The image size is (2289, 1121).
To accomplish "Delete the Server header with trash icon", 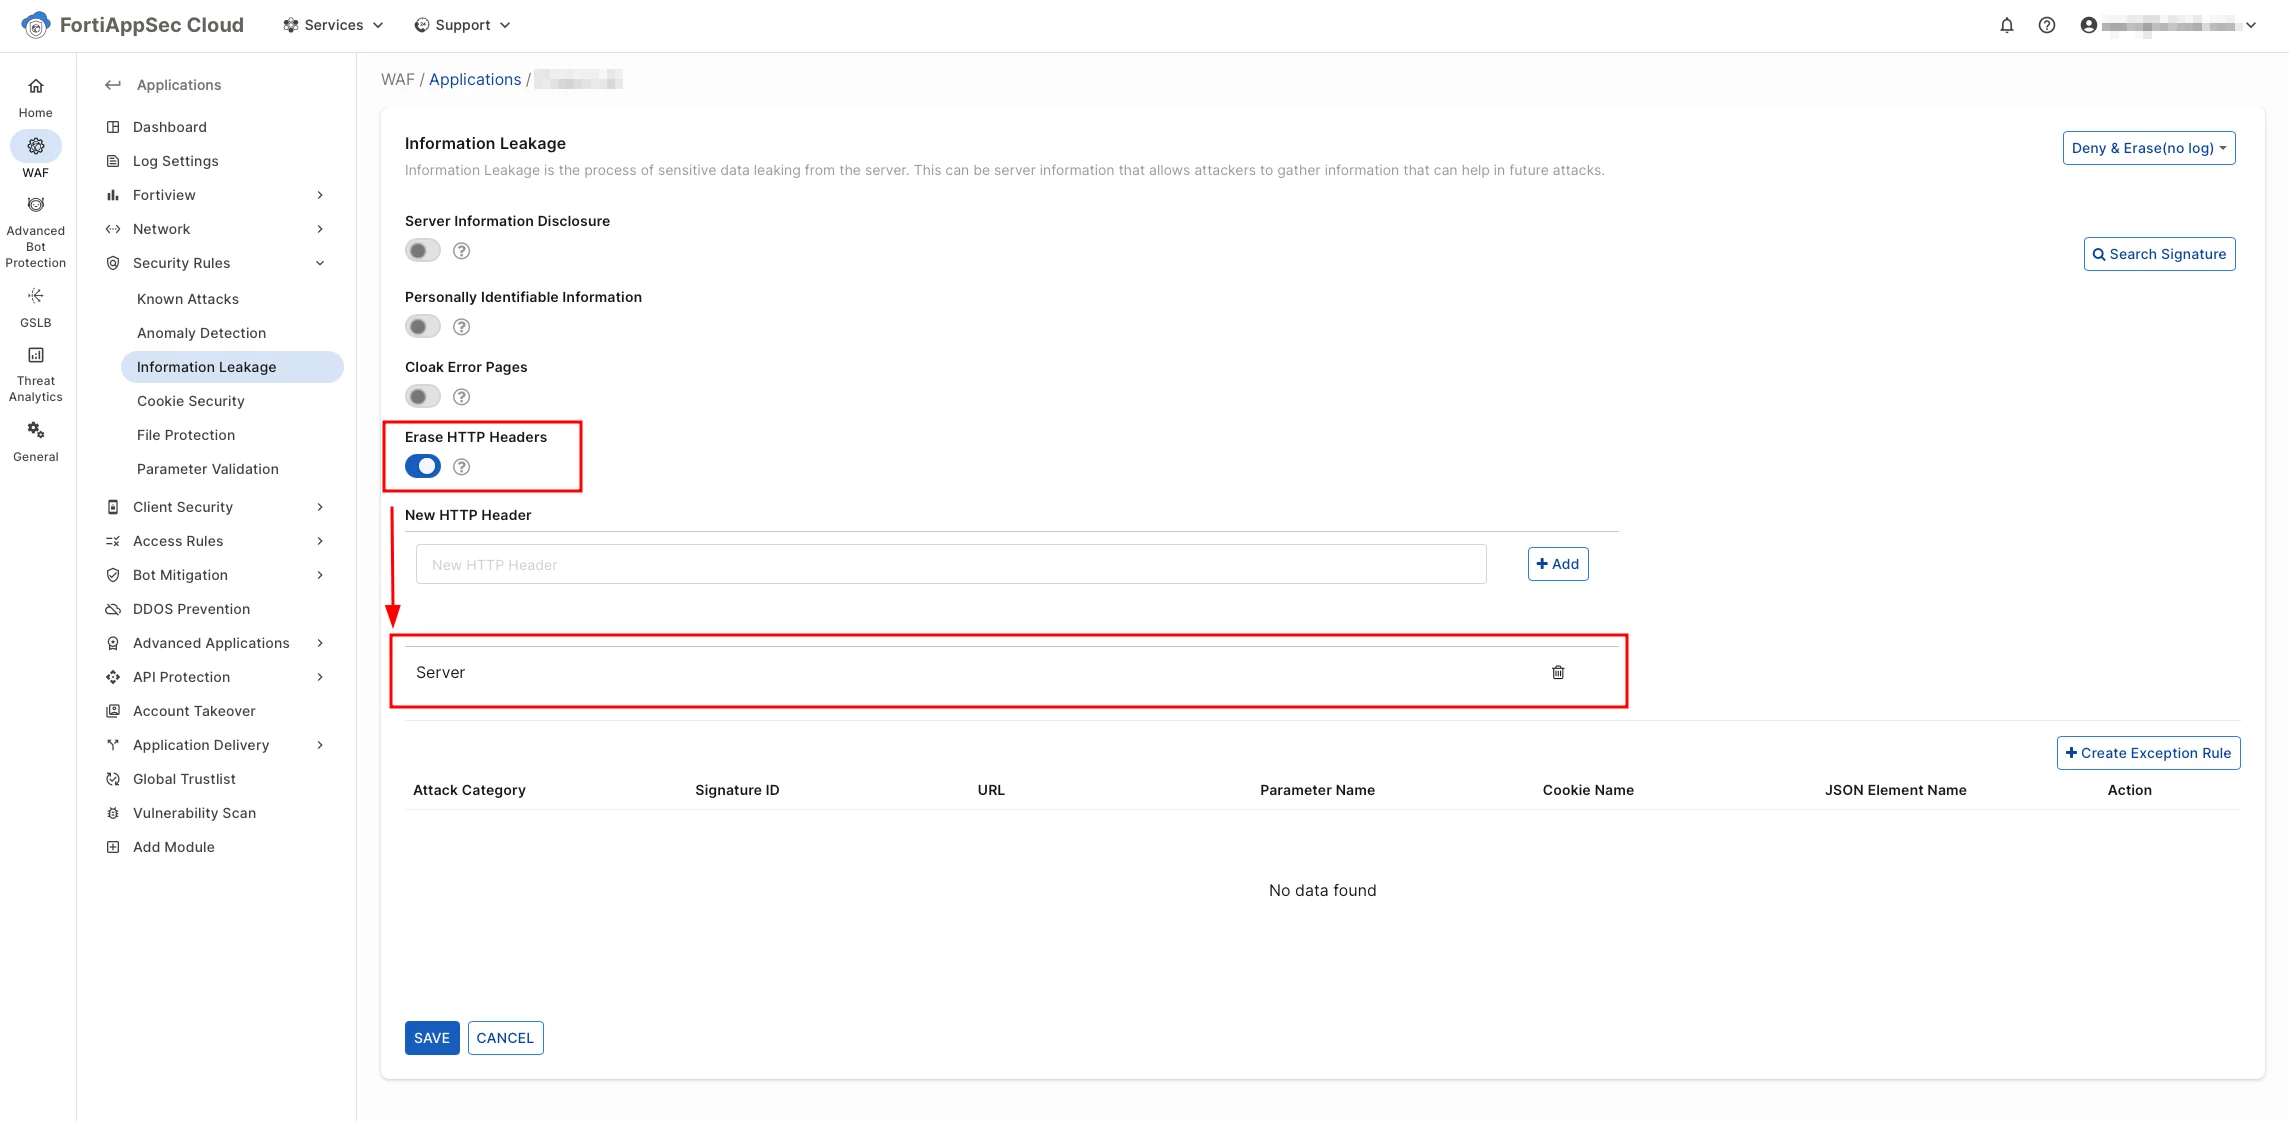I will (1558, 672).
